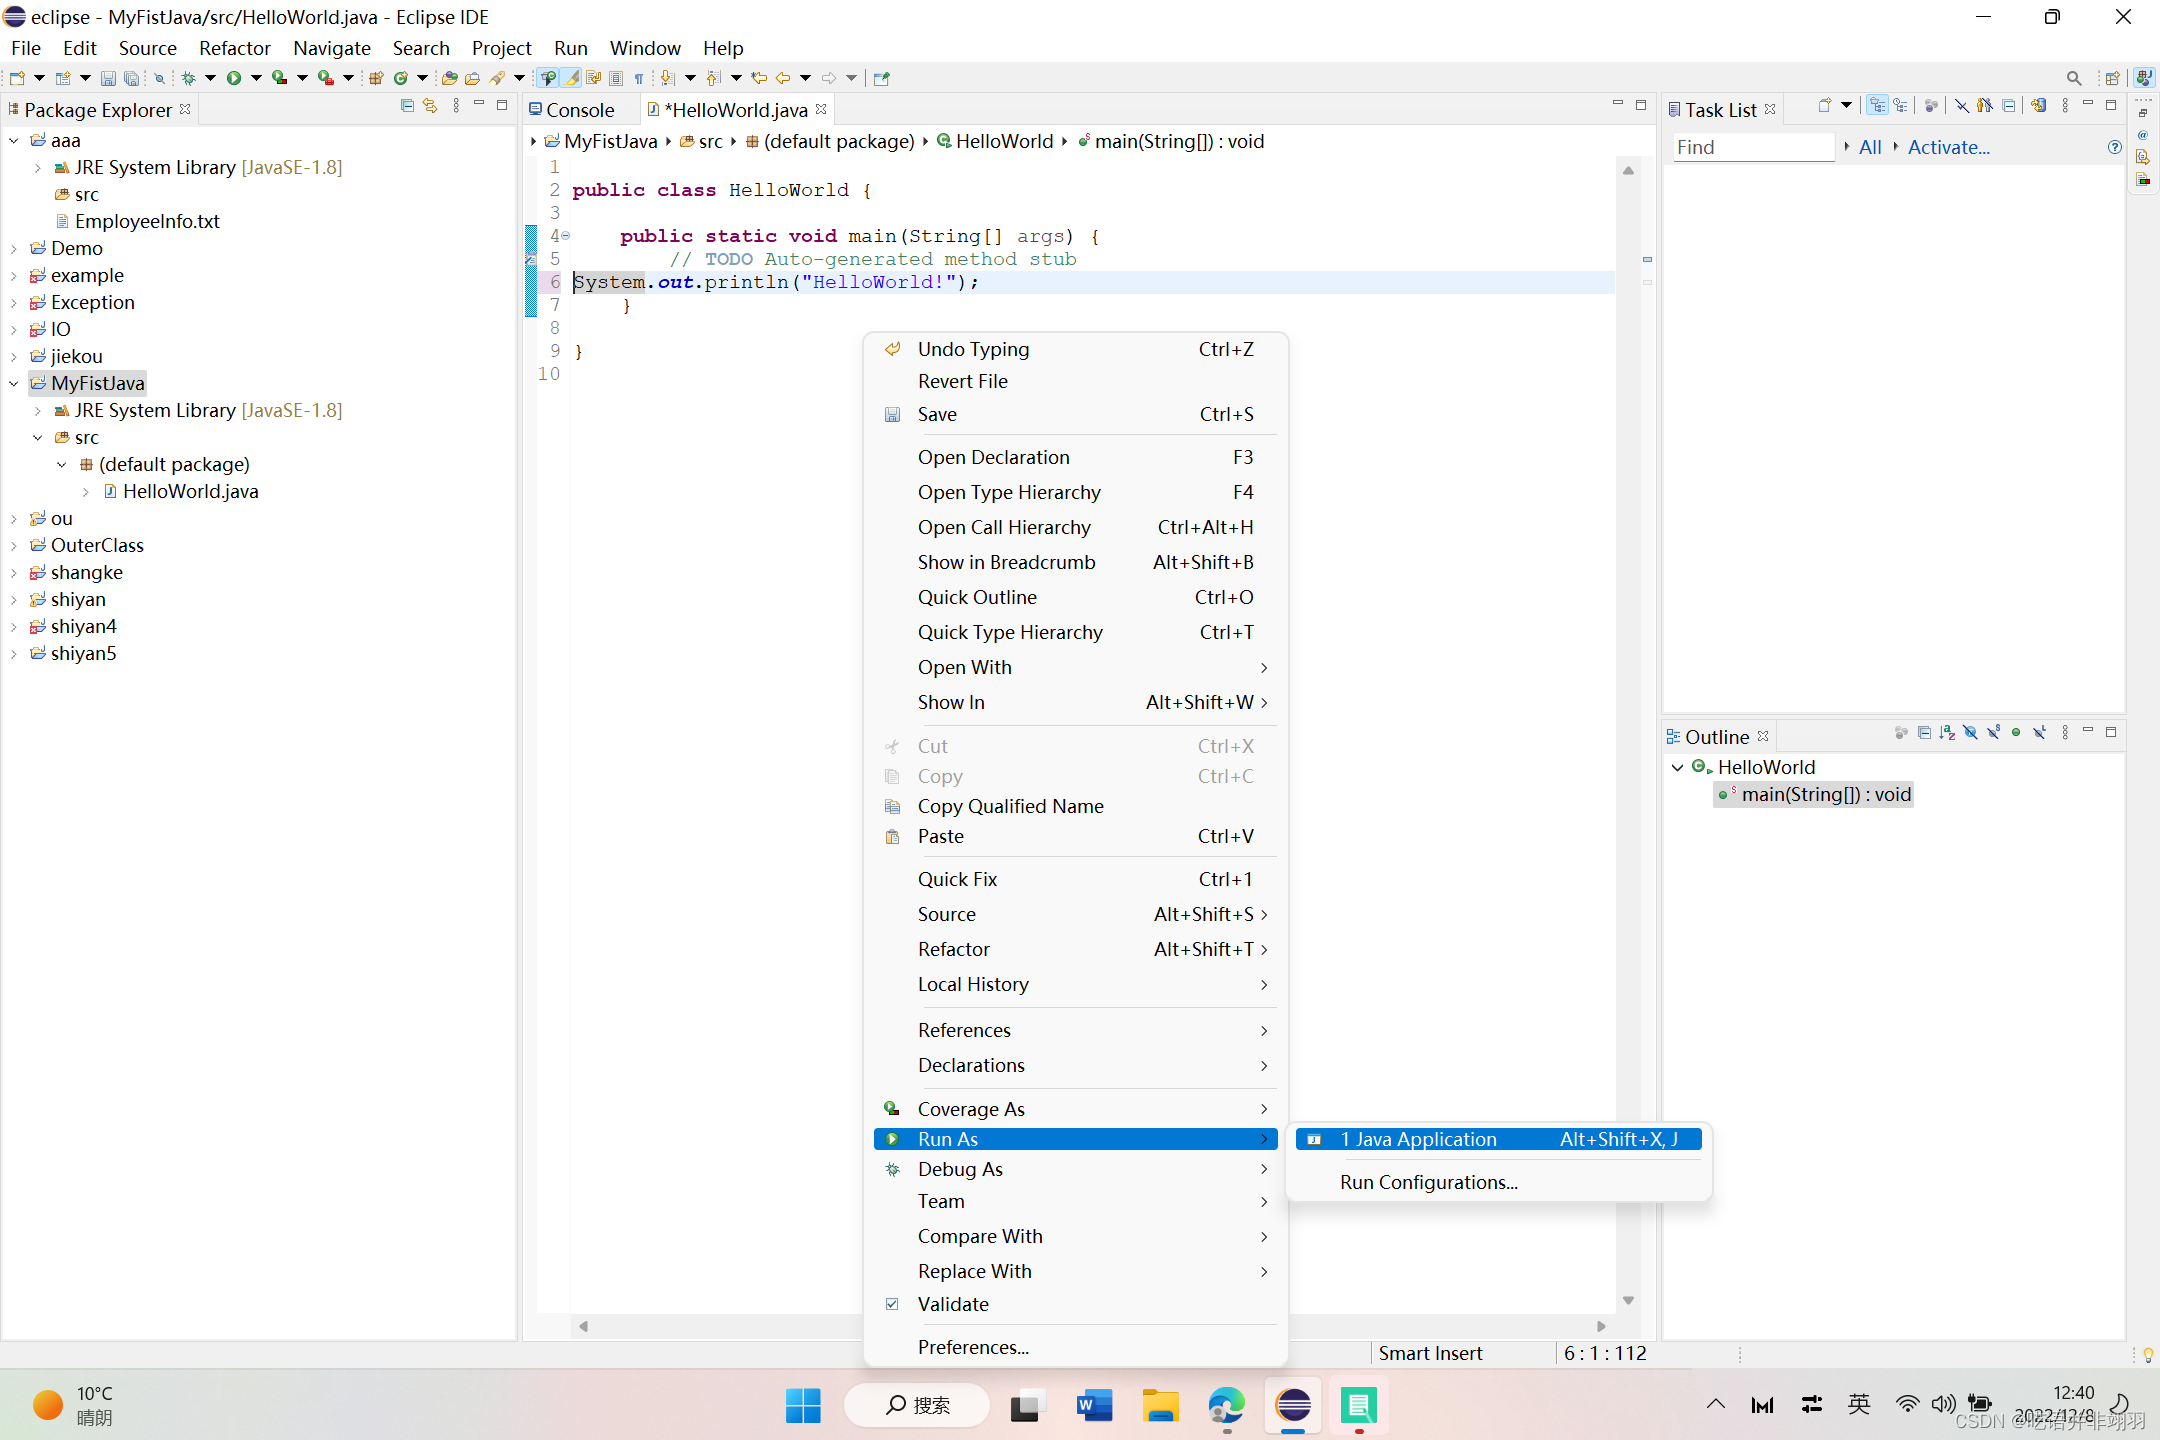Open the Run button dropdown arrow
The width and height of the screenshot is (2160, 1440).
click(x=257, y=78)
